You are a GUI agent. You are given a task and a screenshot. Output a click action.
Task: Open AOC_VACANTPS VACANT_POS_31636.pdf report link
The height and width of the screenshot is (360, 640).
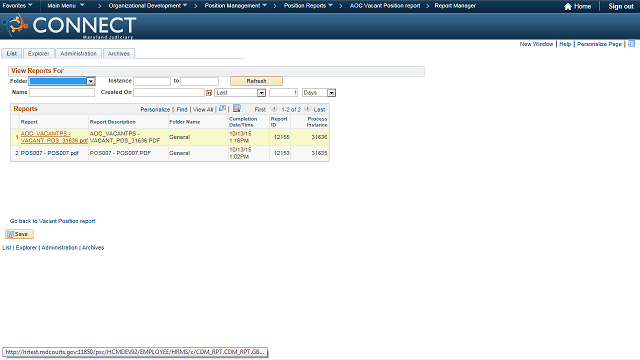coord(54,137)
